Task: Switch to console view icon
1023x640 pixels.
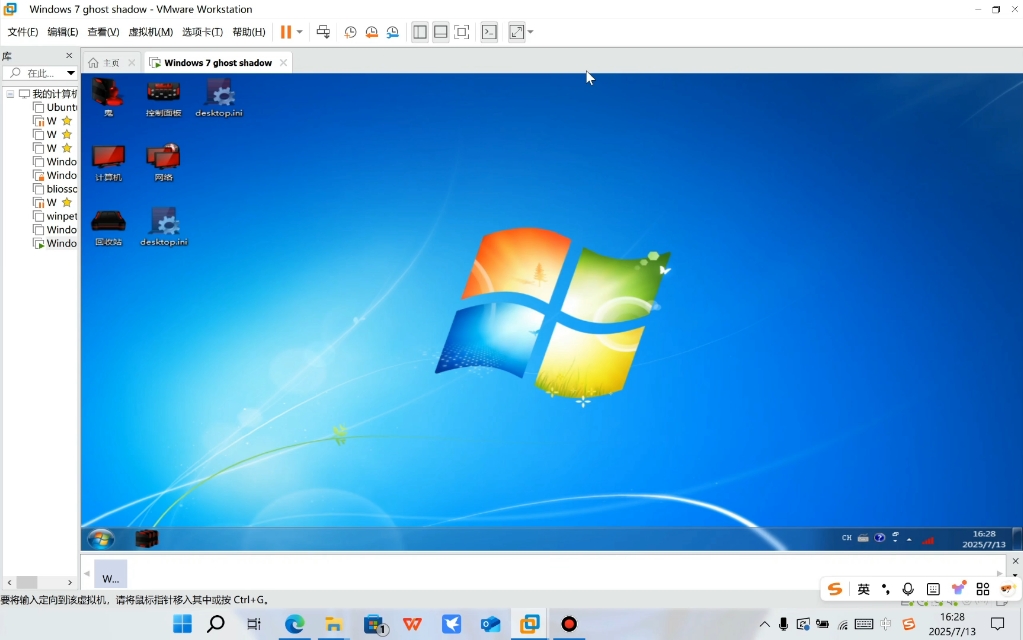Action: coord(489,32)
